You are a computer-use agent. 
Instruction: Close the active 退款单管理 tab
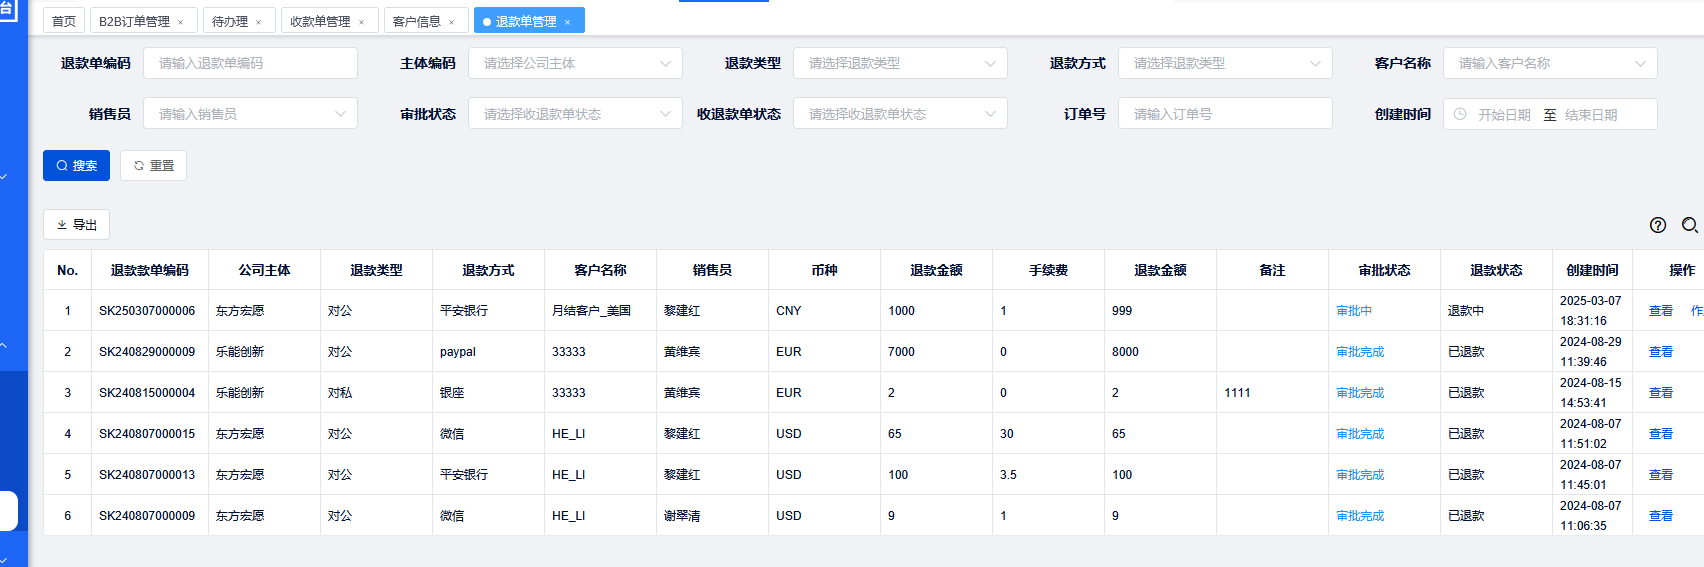(x=568, y=22)
